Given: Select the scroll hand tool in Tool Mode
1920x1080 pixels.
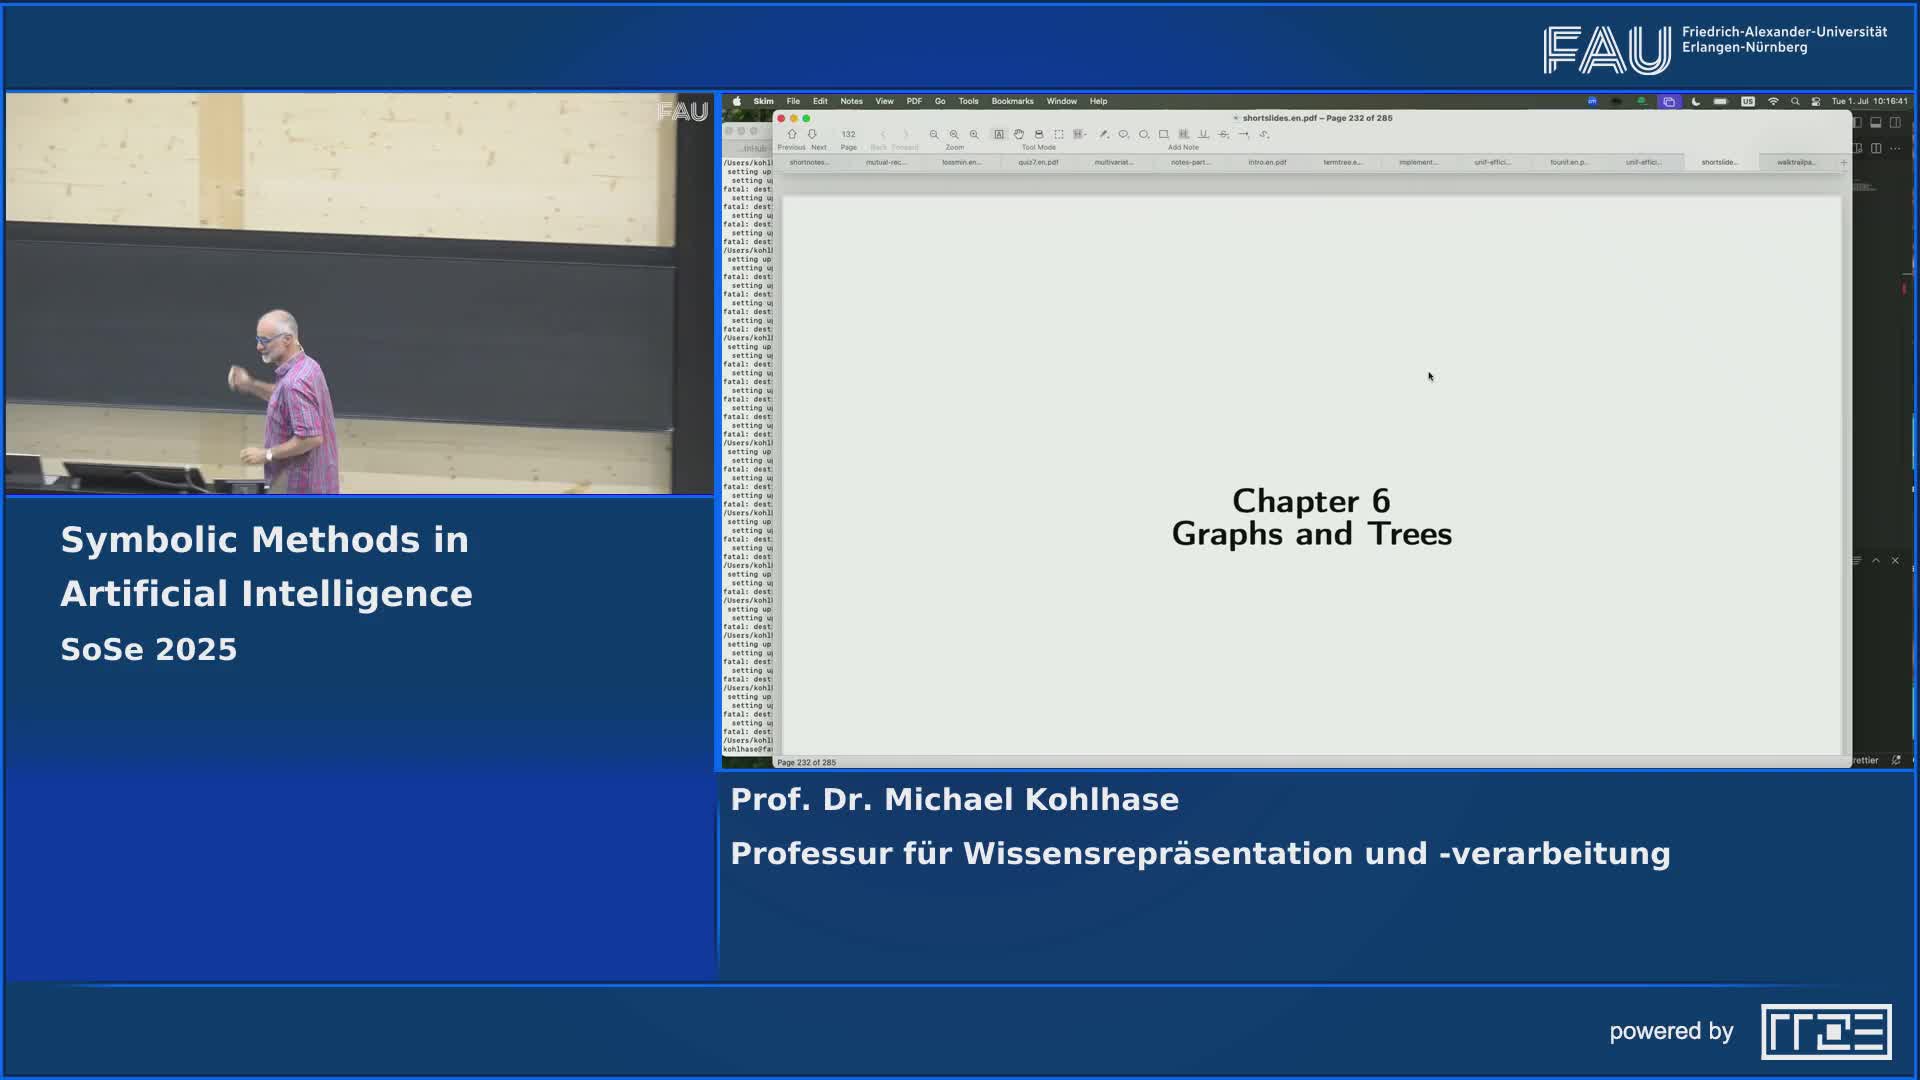Looking at the screenshot, I should (x=1019, y=134).
